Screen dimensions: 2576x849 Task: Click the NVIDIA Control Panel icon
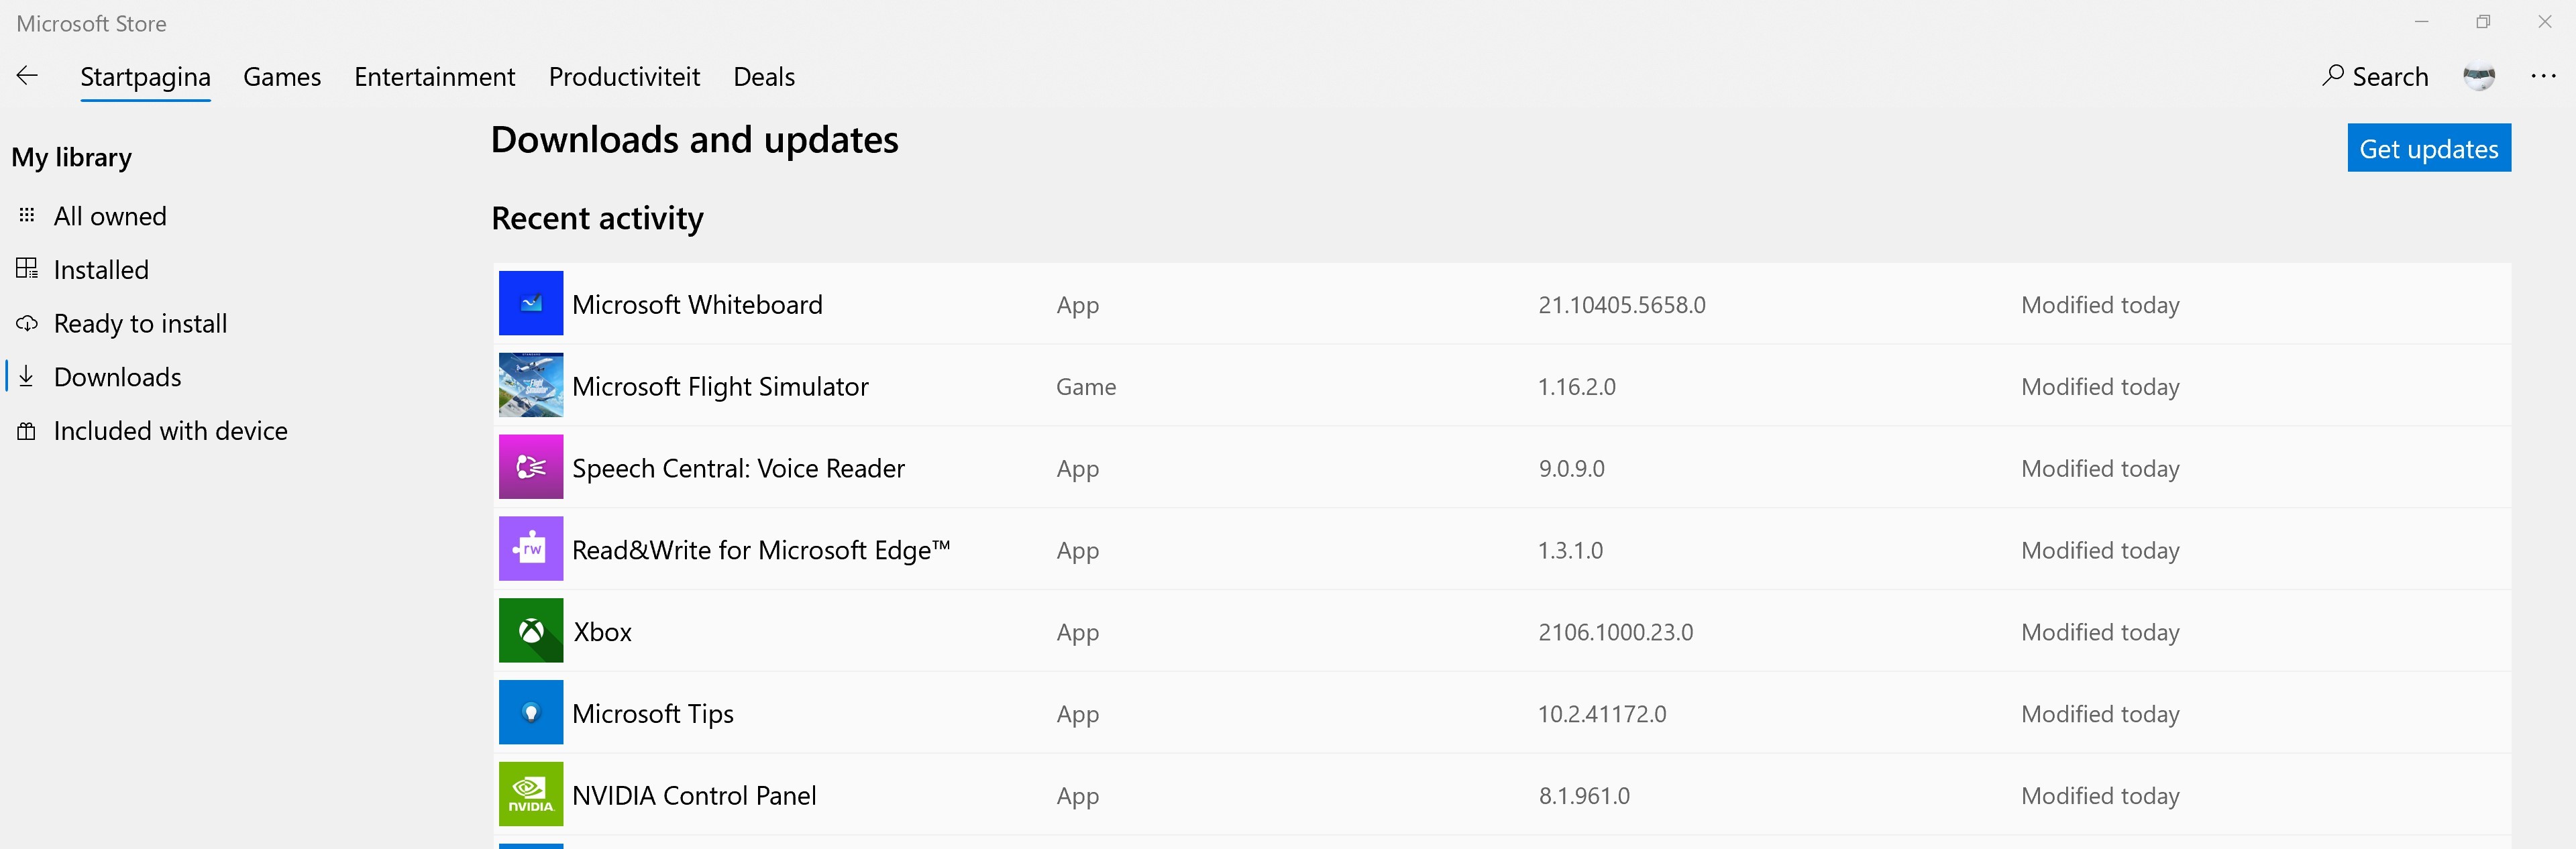click(531, 795)
